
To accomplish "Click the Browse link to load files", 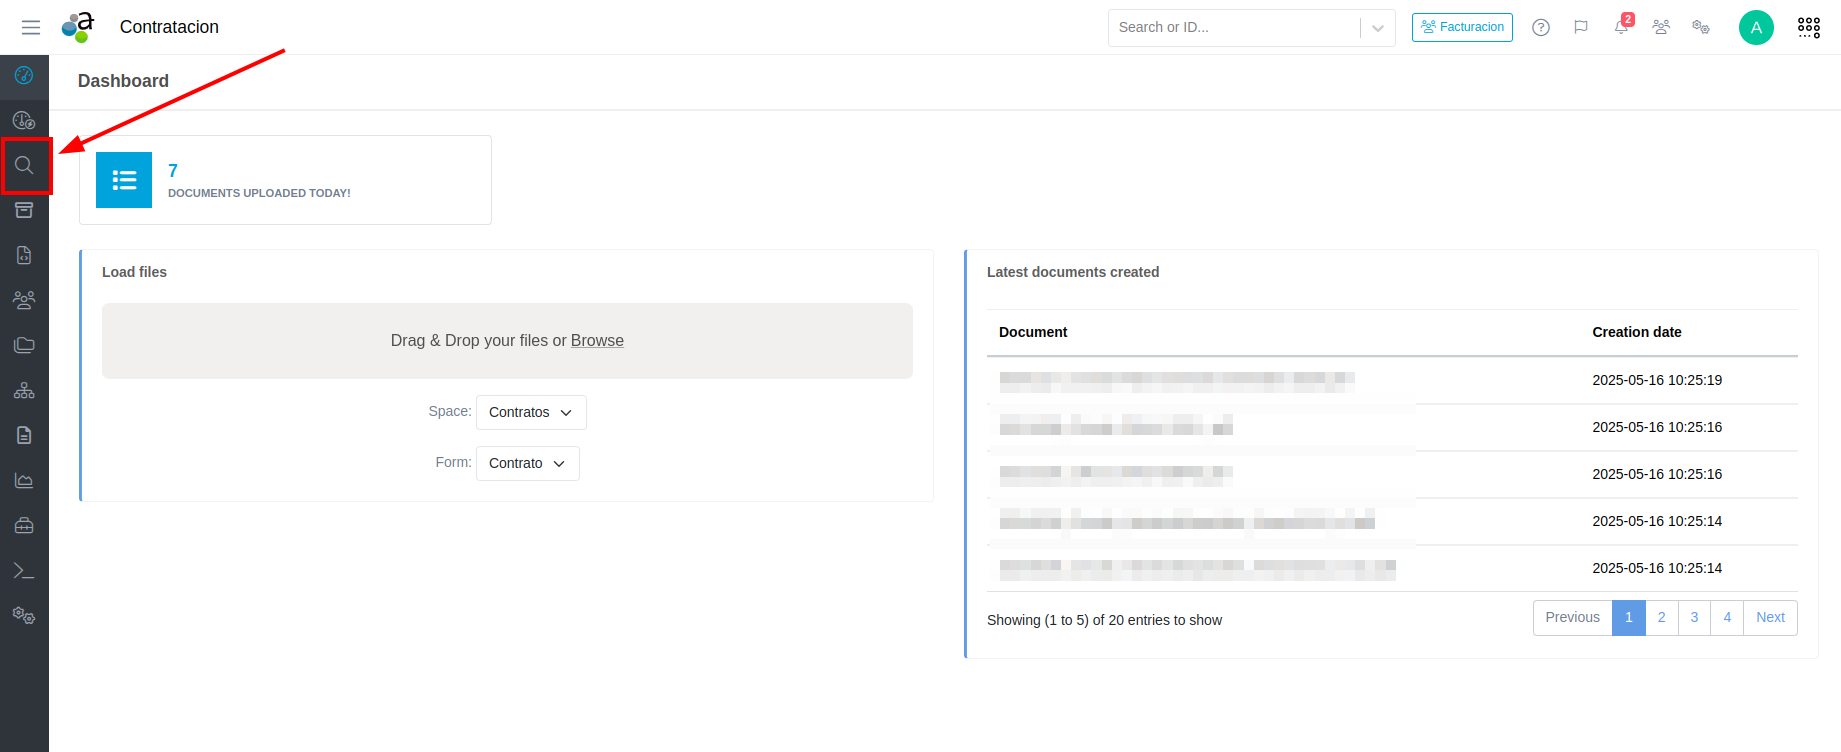I will (597, 340).
